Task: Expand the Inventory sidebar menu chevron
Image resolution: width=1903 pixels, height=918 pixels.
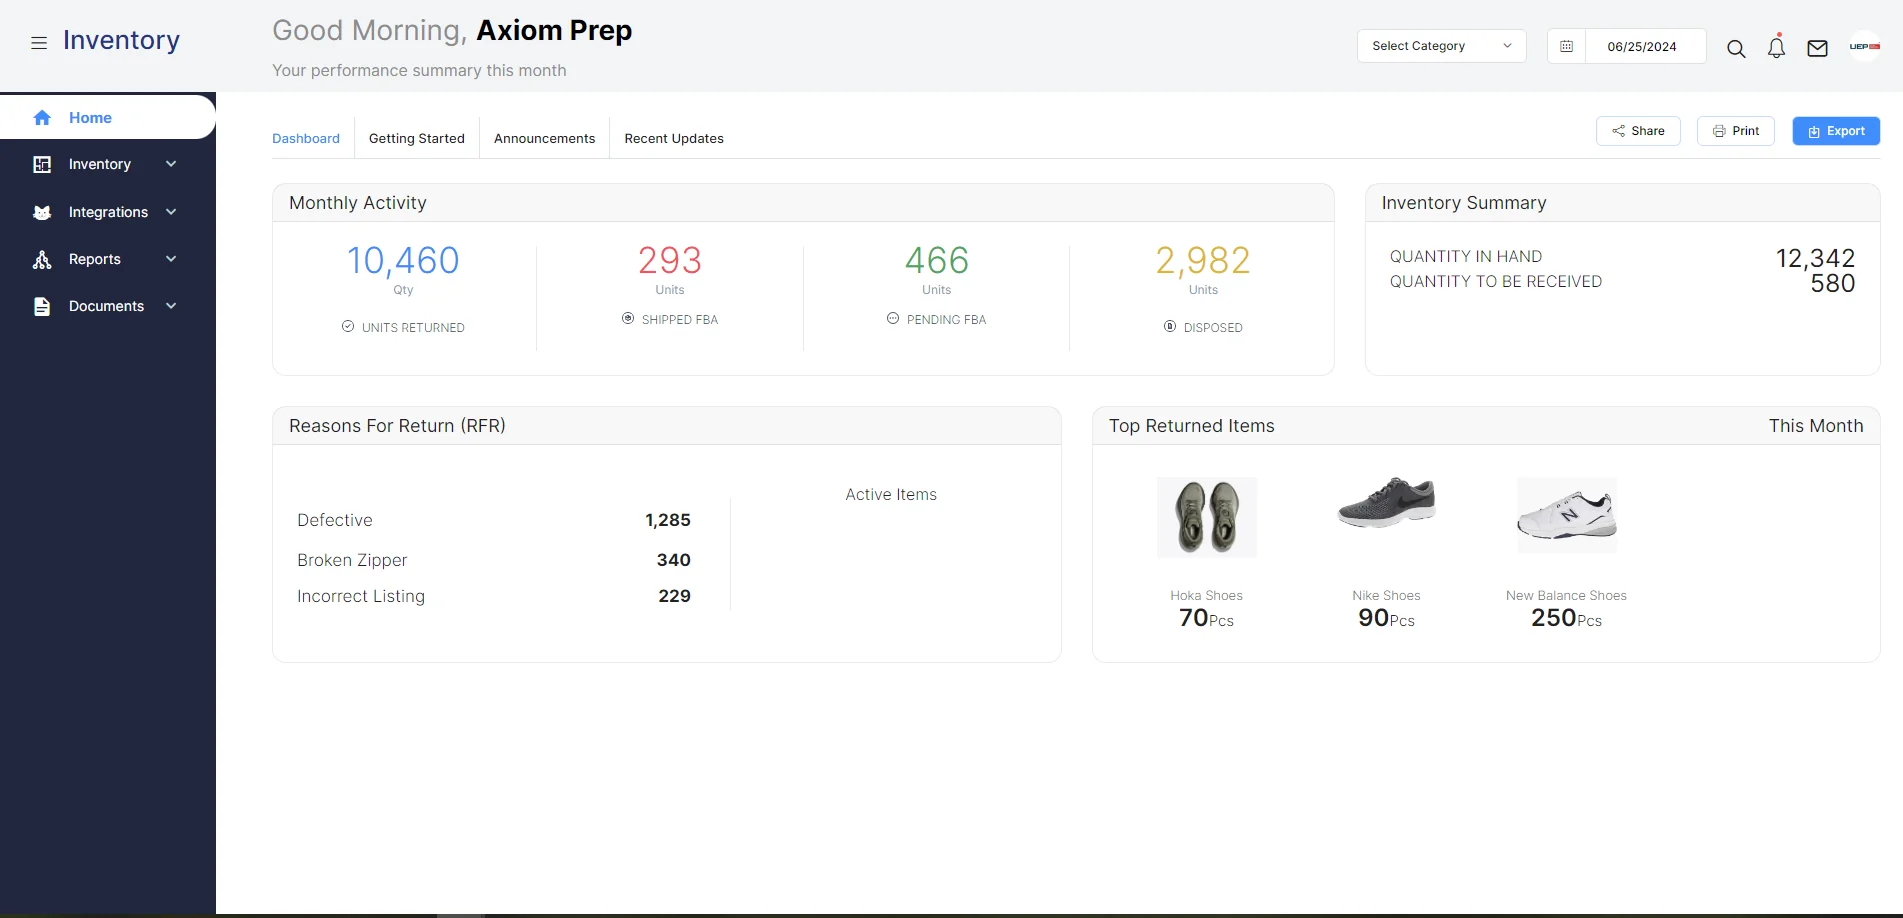Action: pyautogui.click(x=171, y=164)
